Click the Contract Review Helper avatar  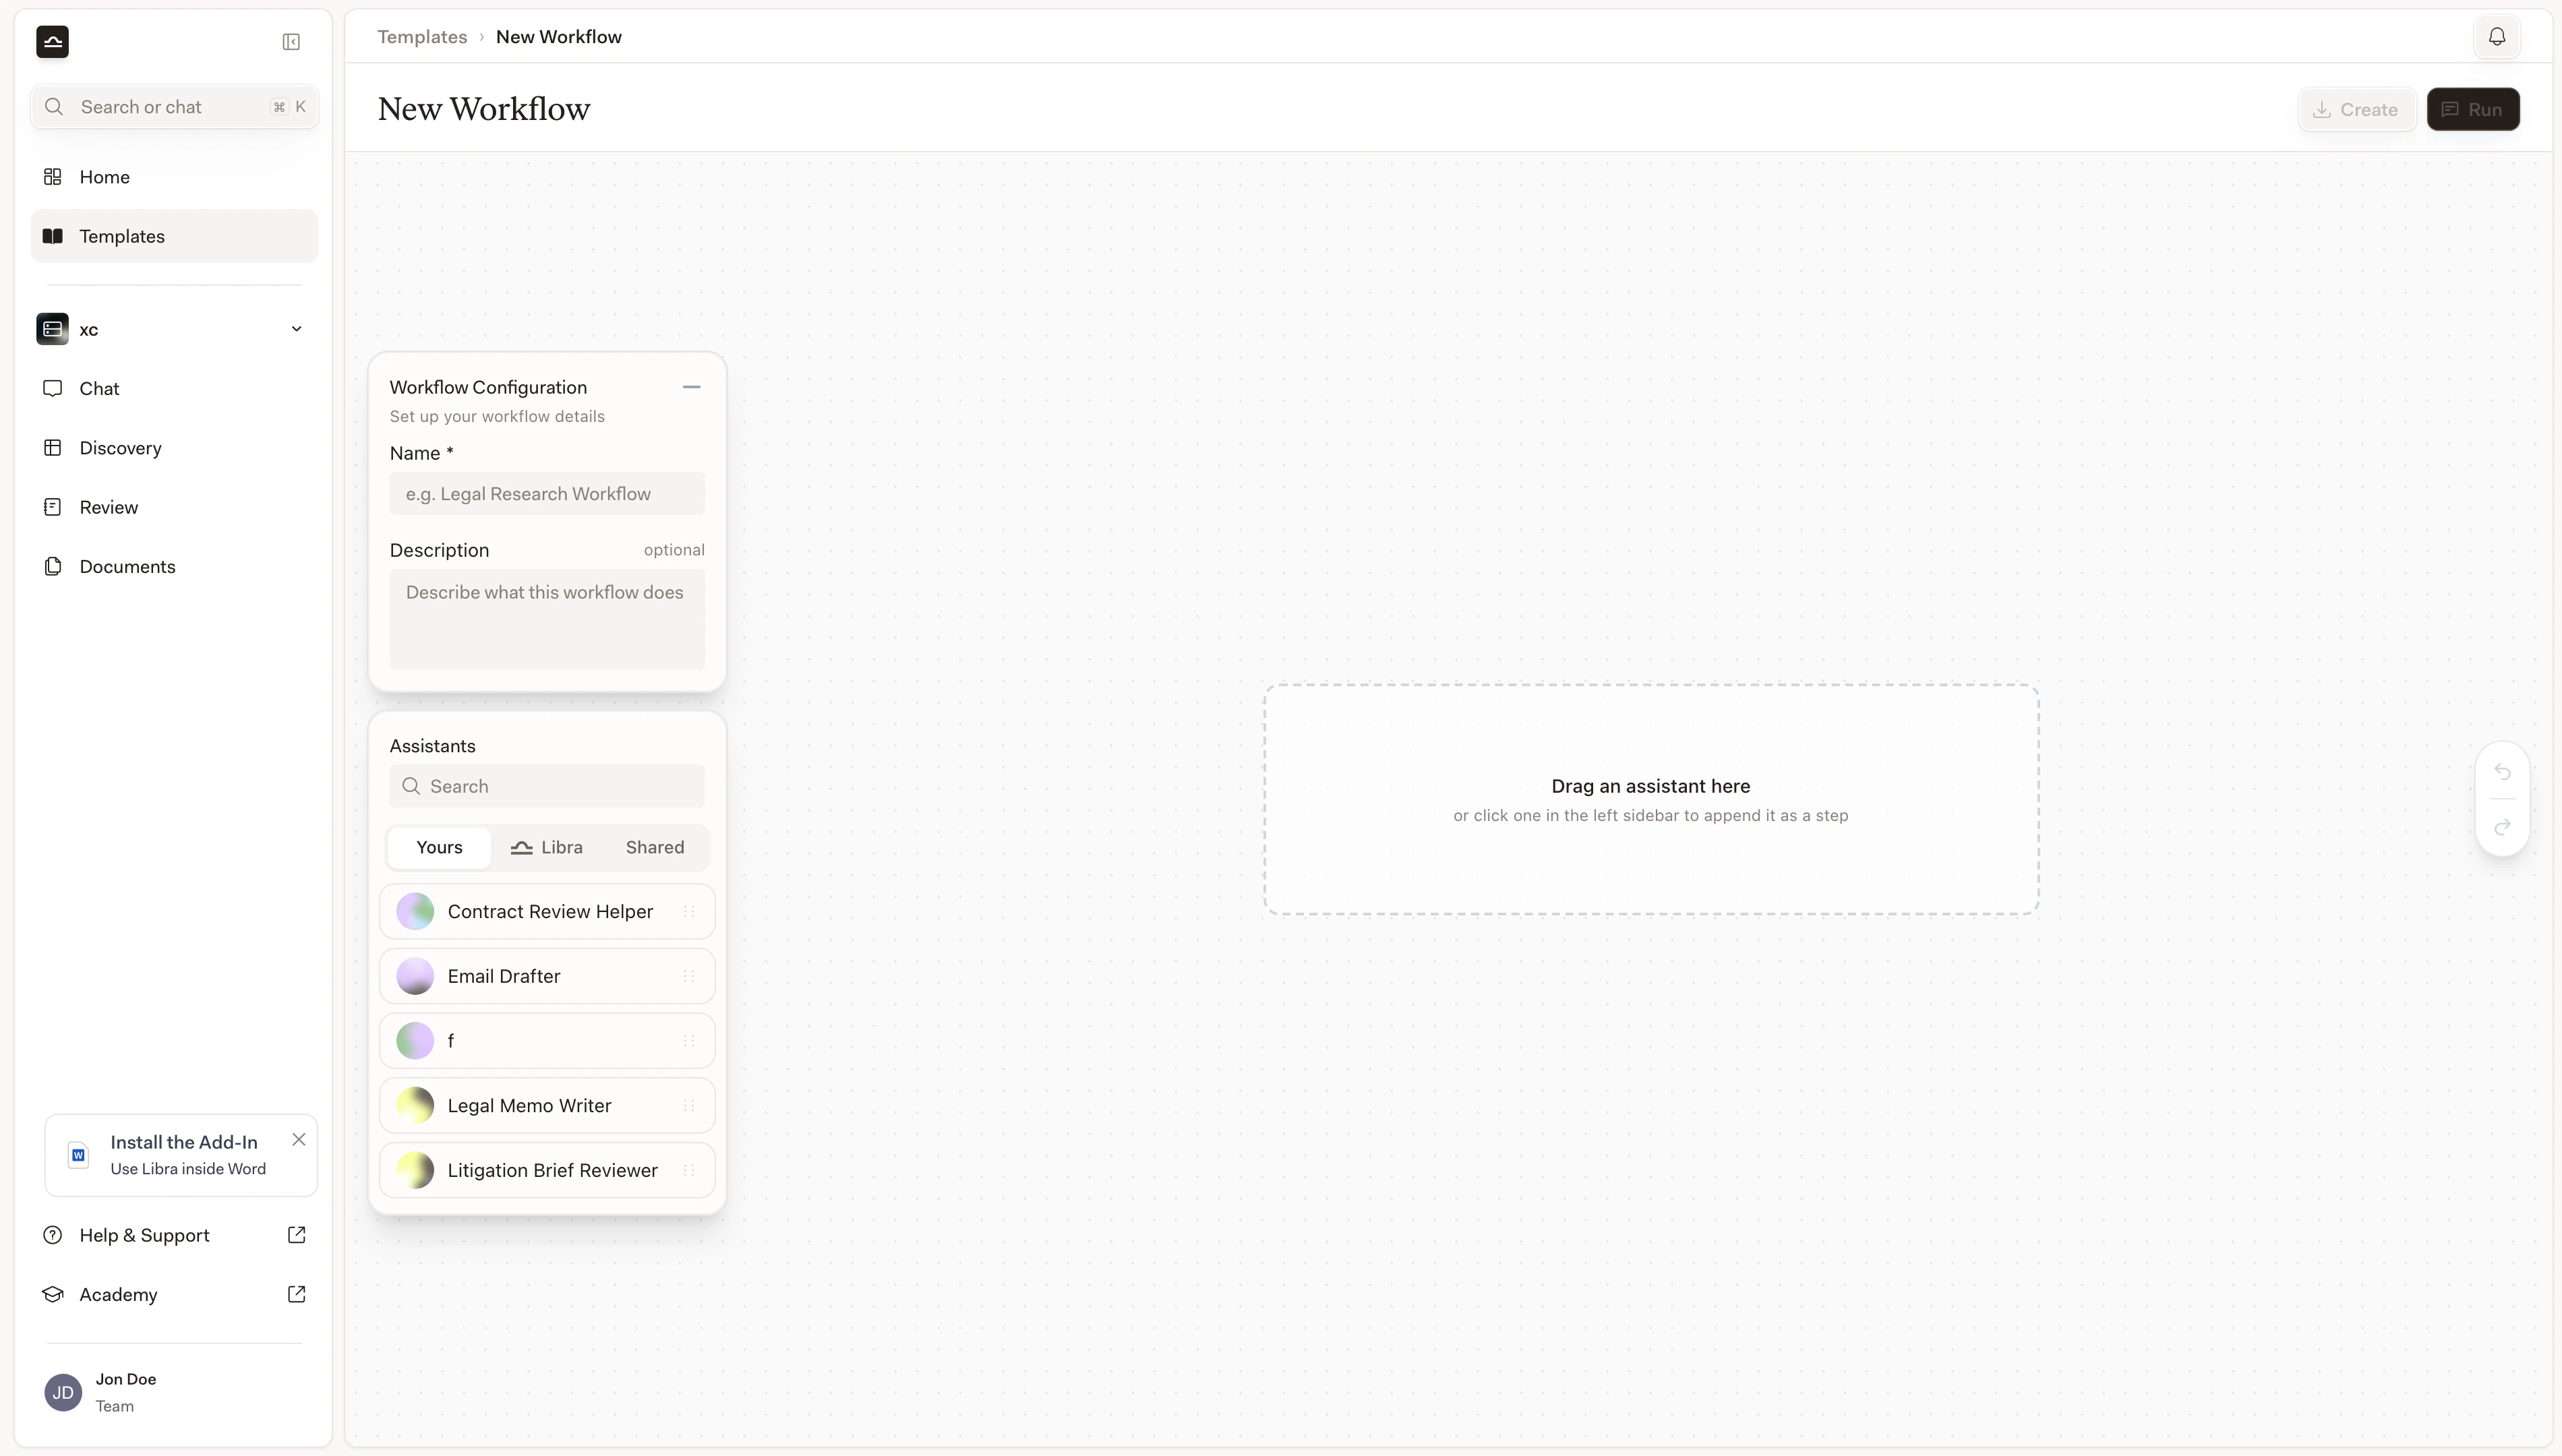click(415, 912)
